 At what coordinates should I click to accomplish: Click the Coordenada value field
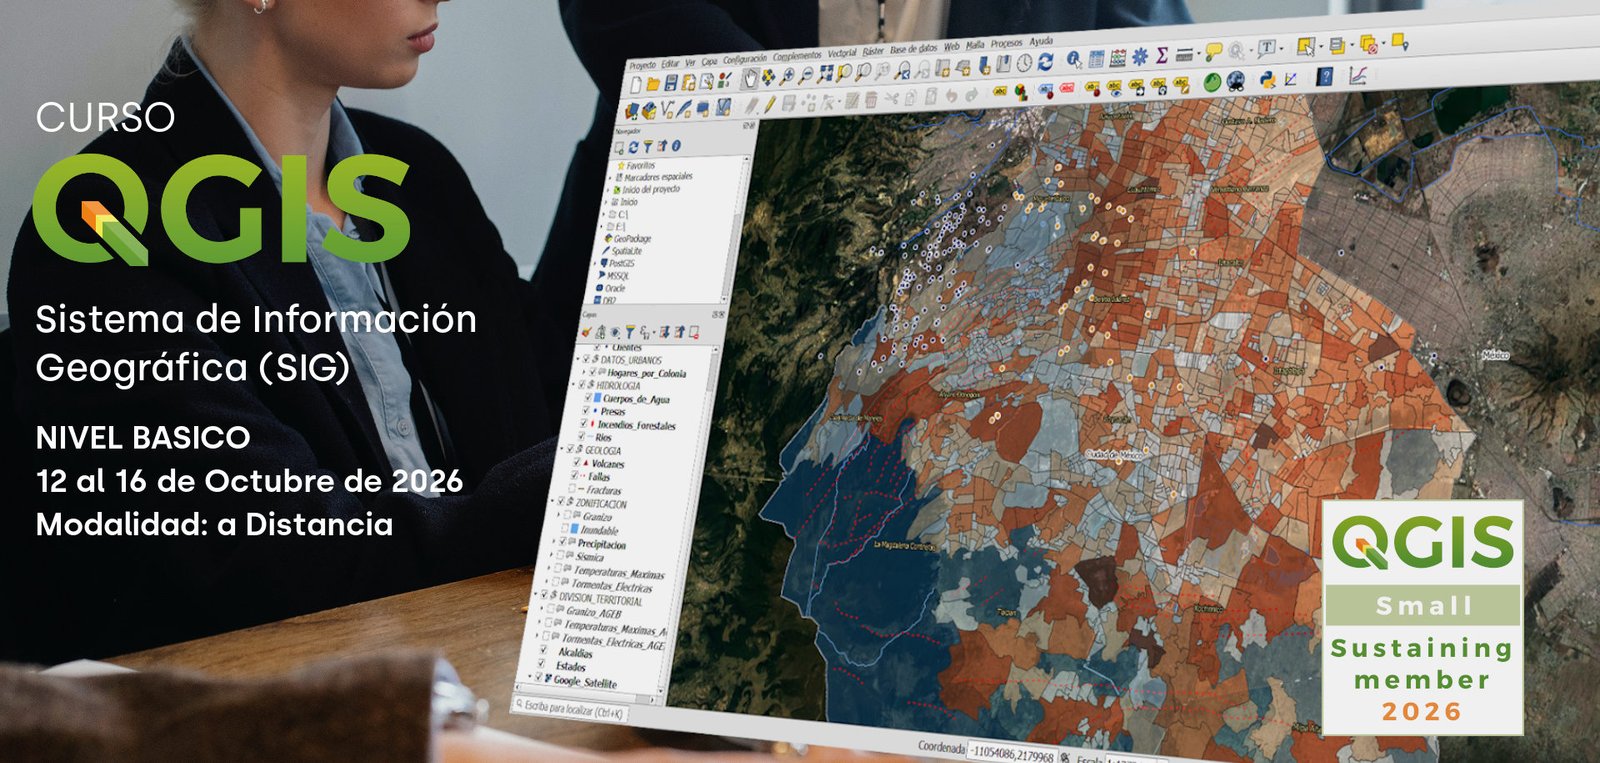click(1011, 753)
